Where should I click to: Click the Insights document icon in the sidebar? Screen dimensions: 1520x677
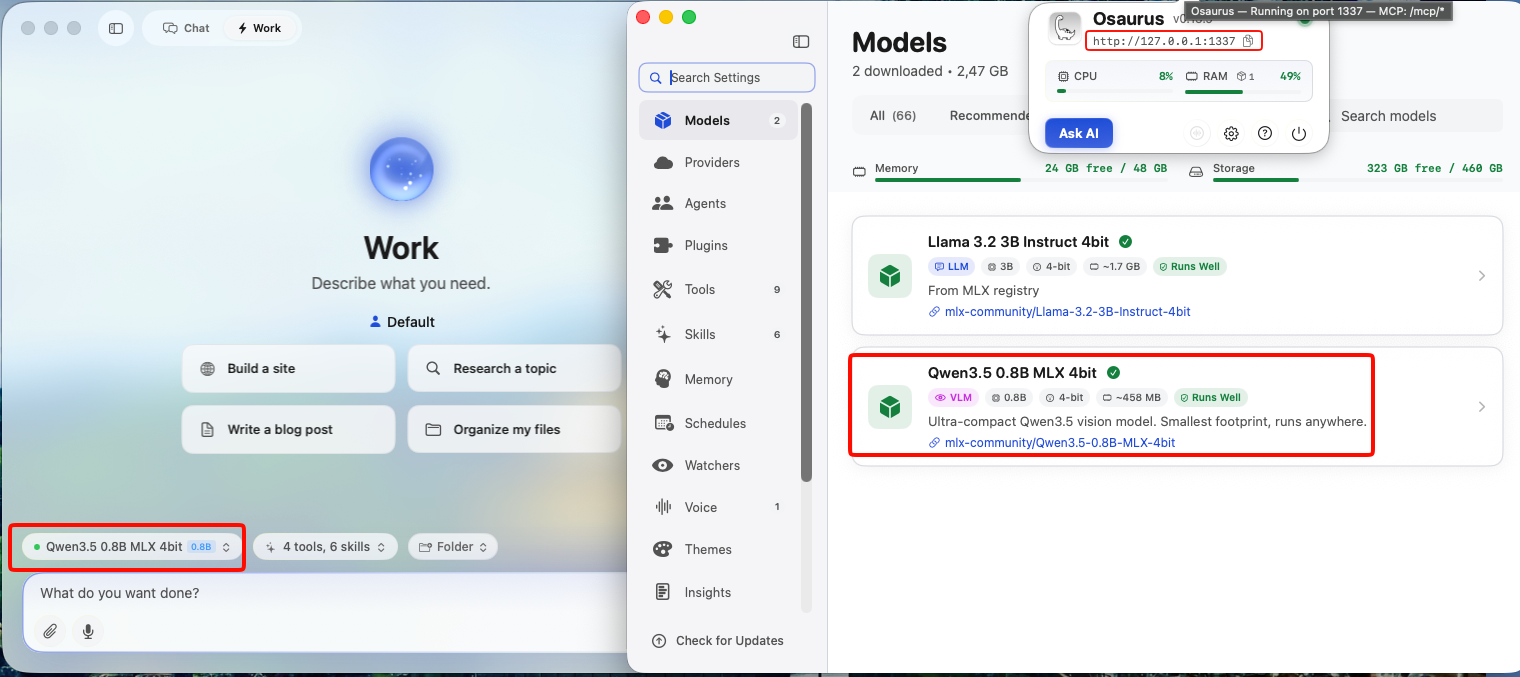pos(663,592)
